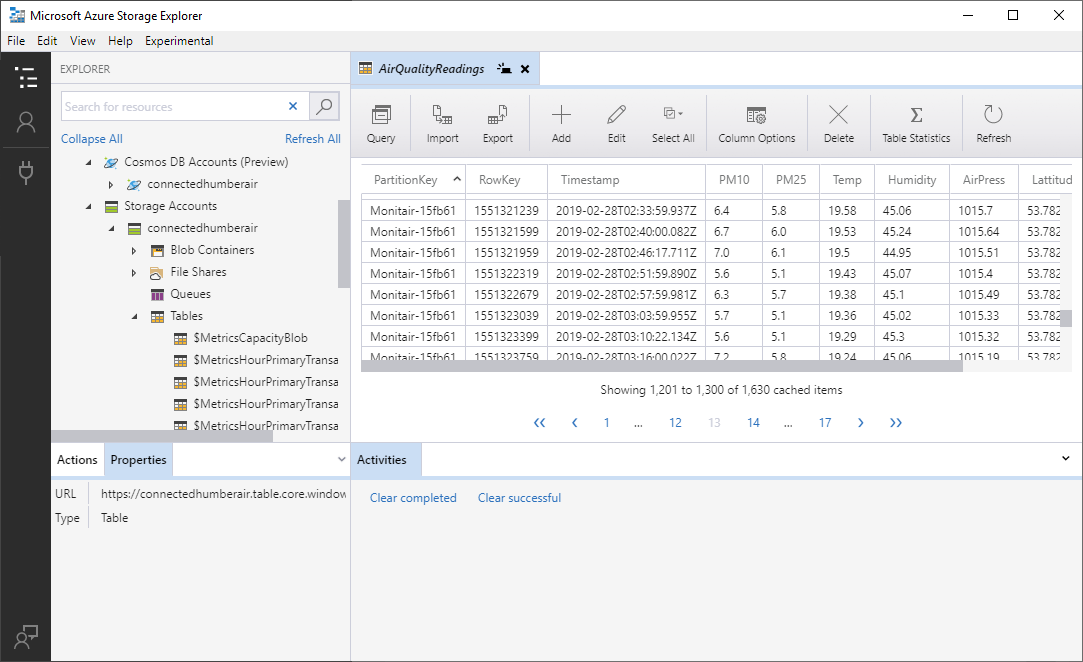Screen dimensions: 1083x662
Task: Edit the selected table entity
Action: 616,122
